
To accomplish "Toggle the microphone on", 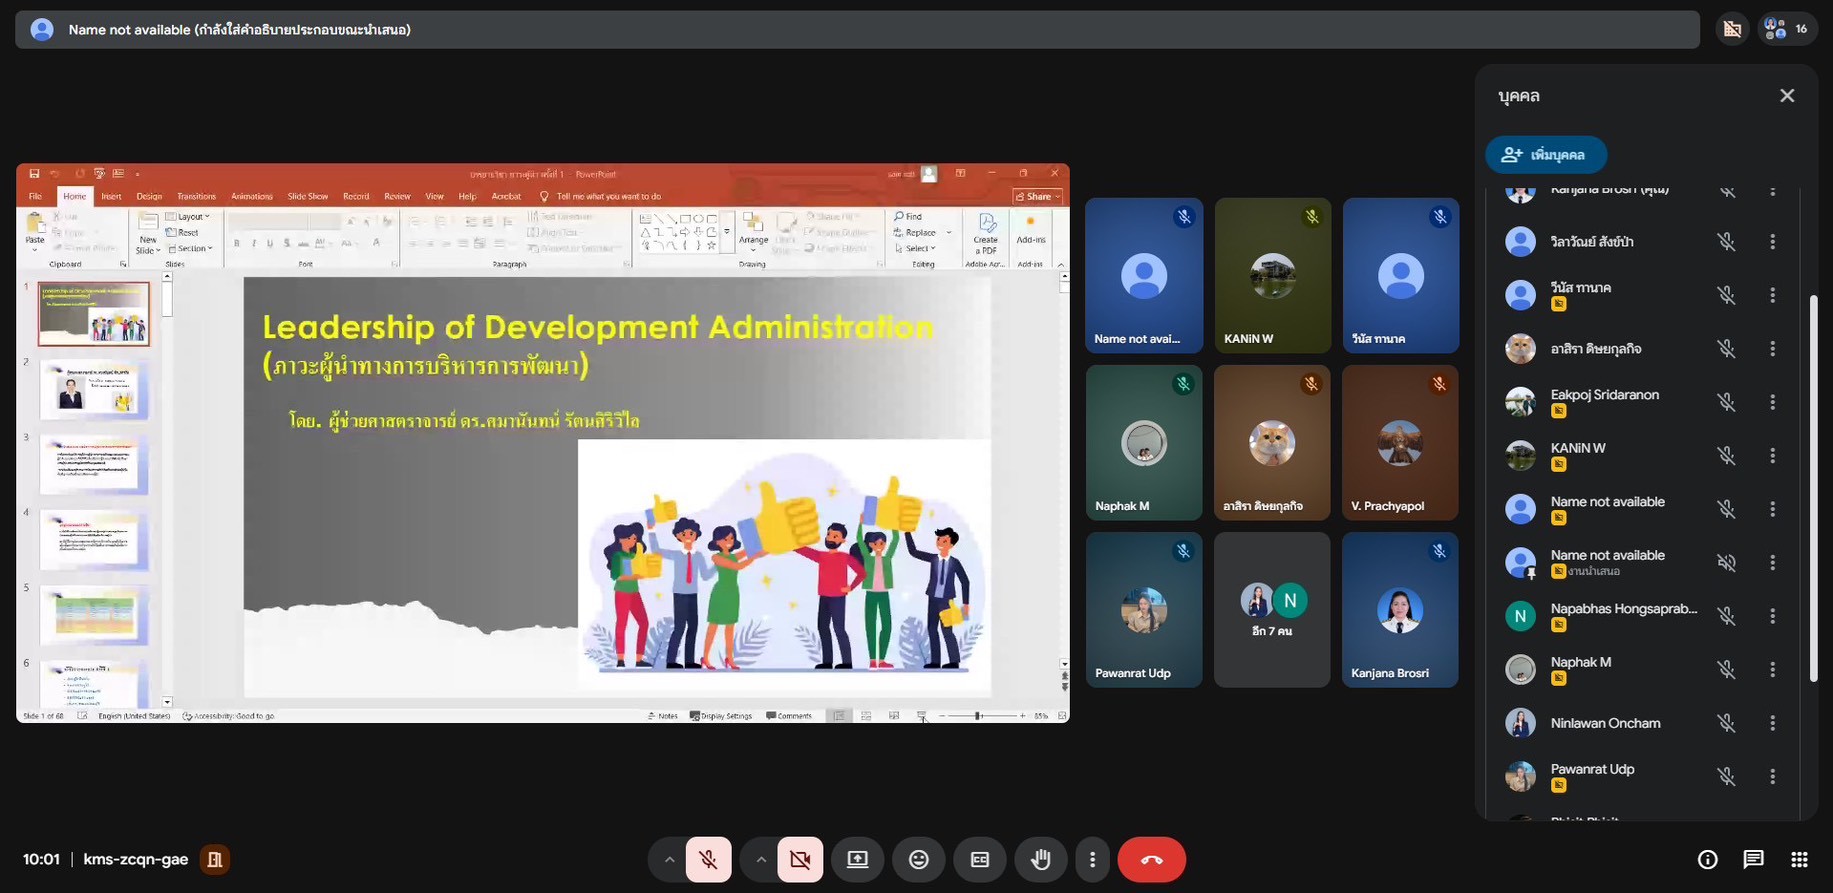I will click(708, 860).
